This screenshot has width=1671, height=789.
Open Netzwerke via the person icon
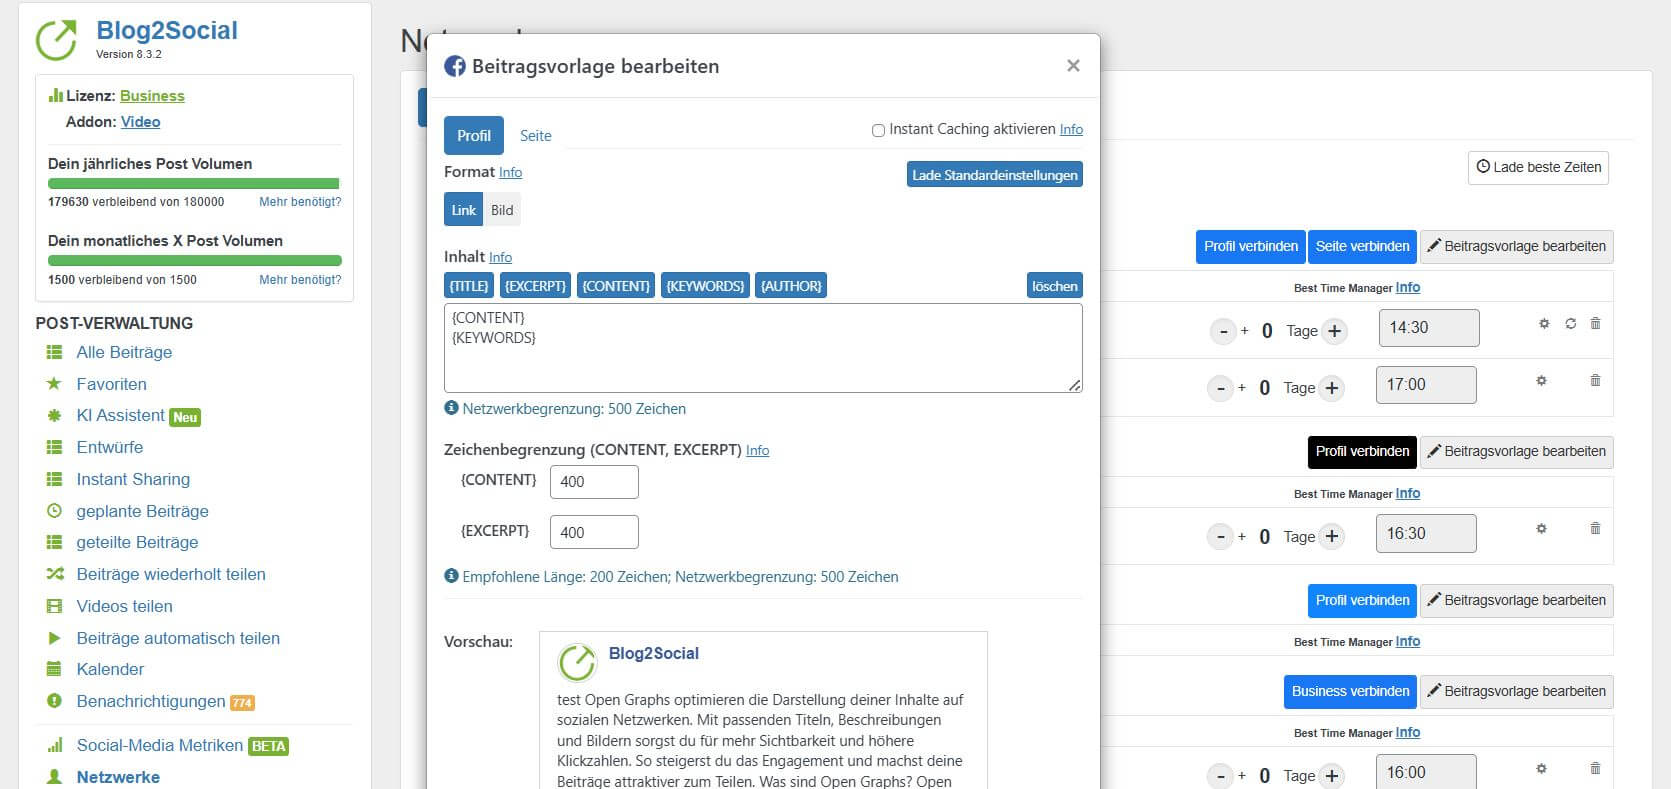click(54, 777)
